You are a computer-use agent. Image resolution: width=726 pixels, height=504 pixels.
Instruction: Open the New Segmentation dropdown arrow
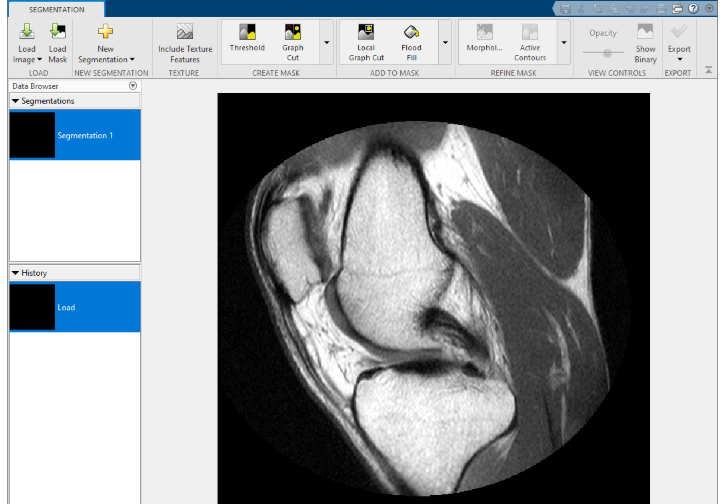pos(132,59)
